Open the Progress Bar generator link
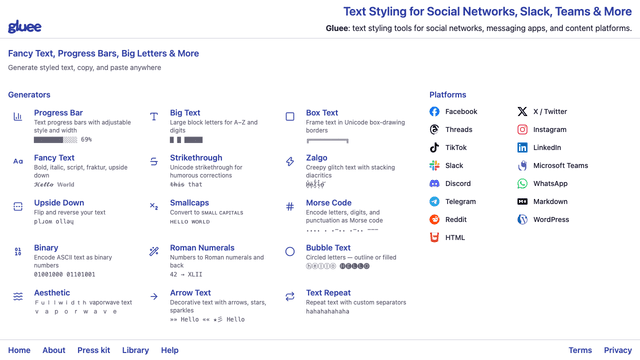The width and height of the screenshot is (640, 360). pos(58,113)
